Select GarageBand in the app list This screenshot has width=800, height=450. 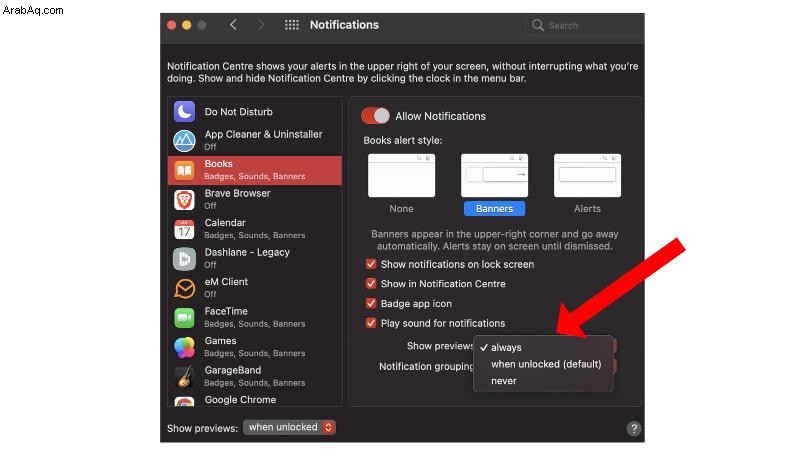pyautogui.click(x=255, y=377)
